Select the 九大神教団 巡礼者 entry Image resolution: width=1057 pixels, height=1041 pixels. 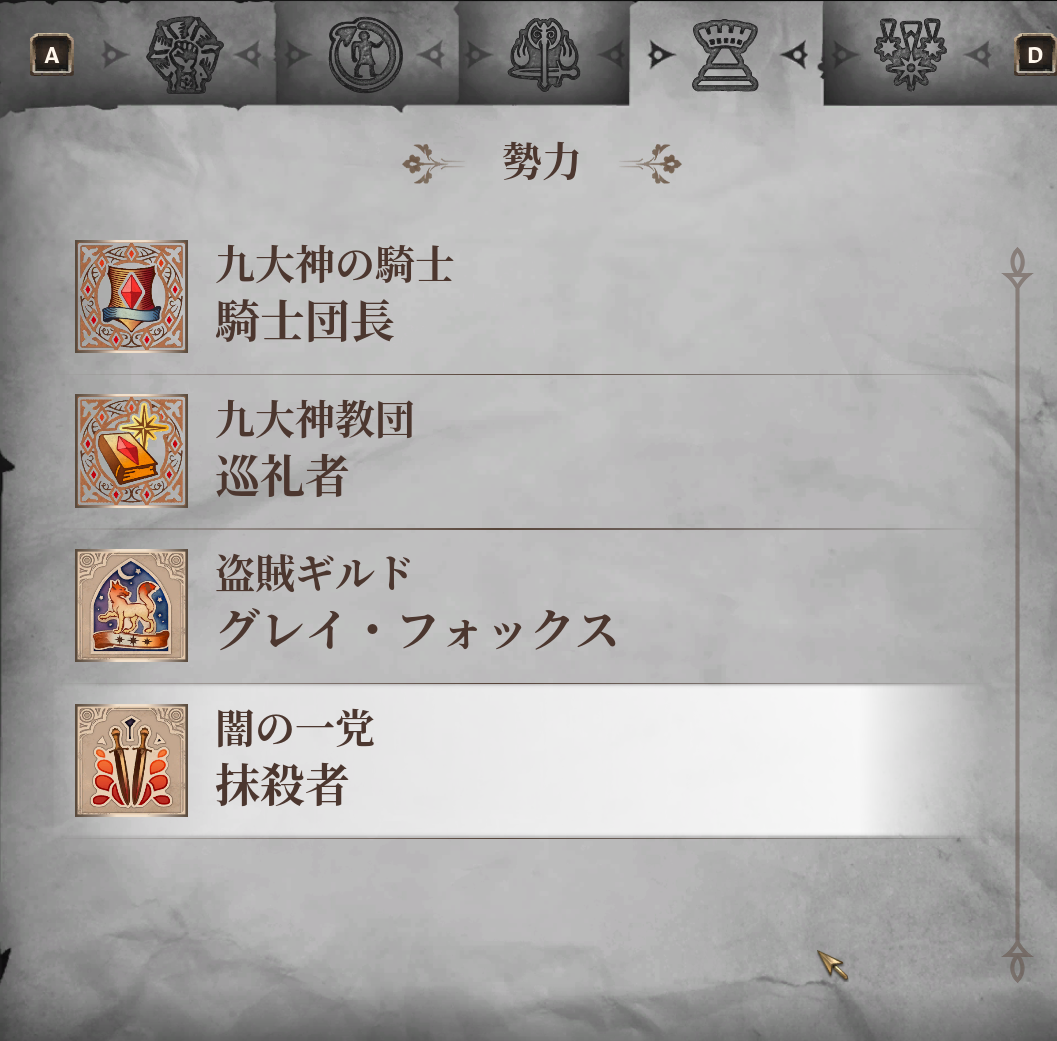pos(526,451)
